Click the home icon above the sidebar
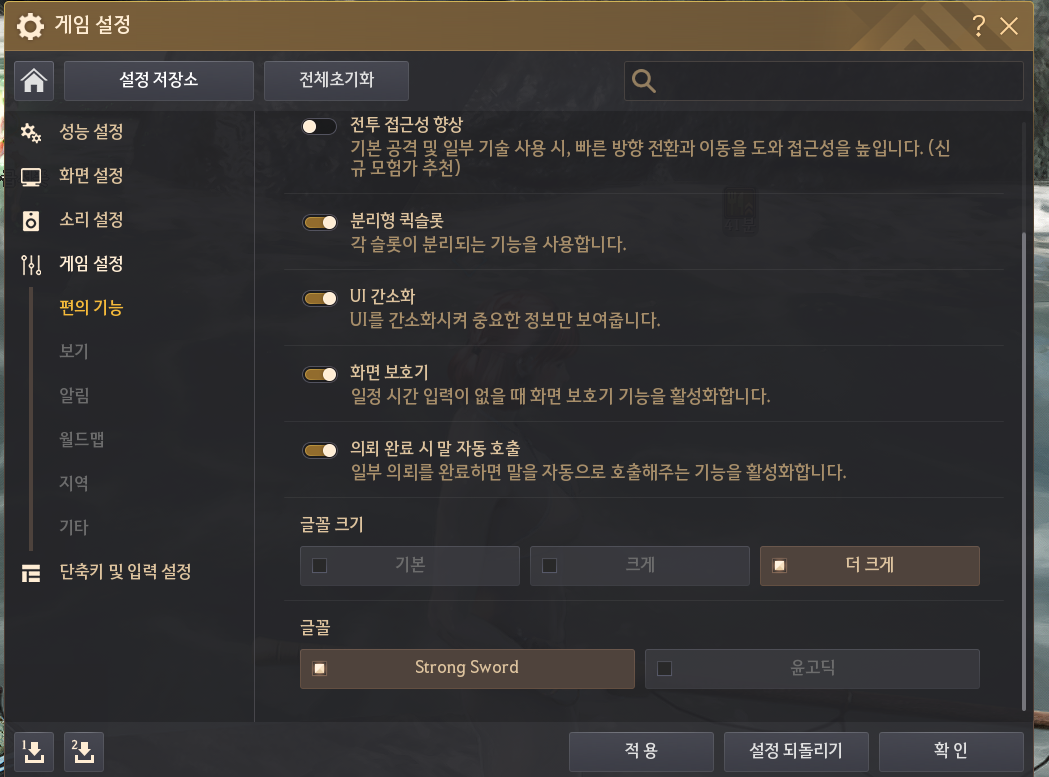Image resolution: width=1049 pixels, height=777 pixels. (x=33, y=81)
